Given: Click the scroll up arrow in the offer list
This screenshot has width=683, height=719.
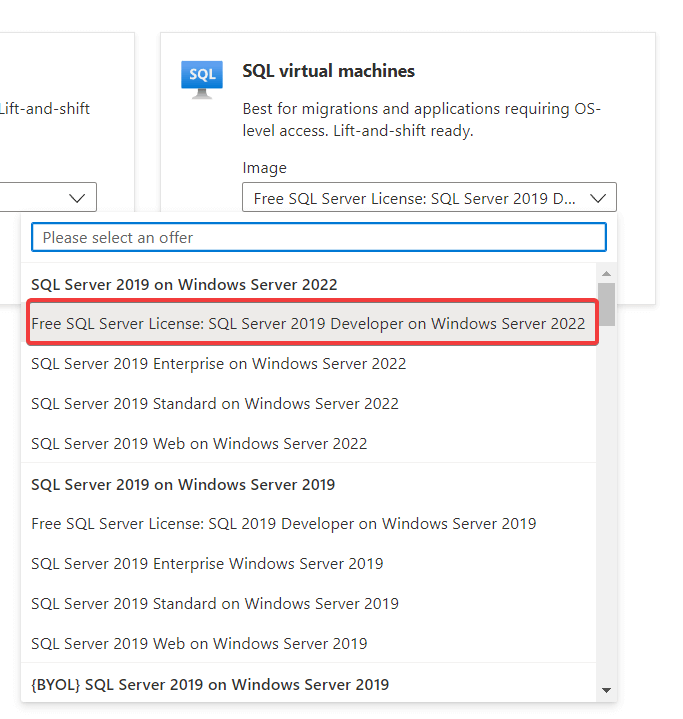Looking at the screenshot, I should pyautogui.click(x=606, y=273).
